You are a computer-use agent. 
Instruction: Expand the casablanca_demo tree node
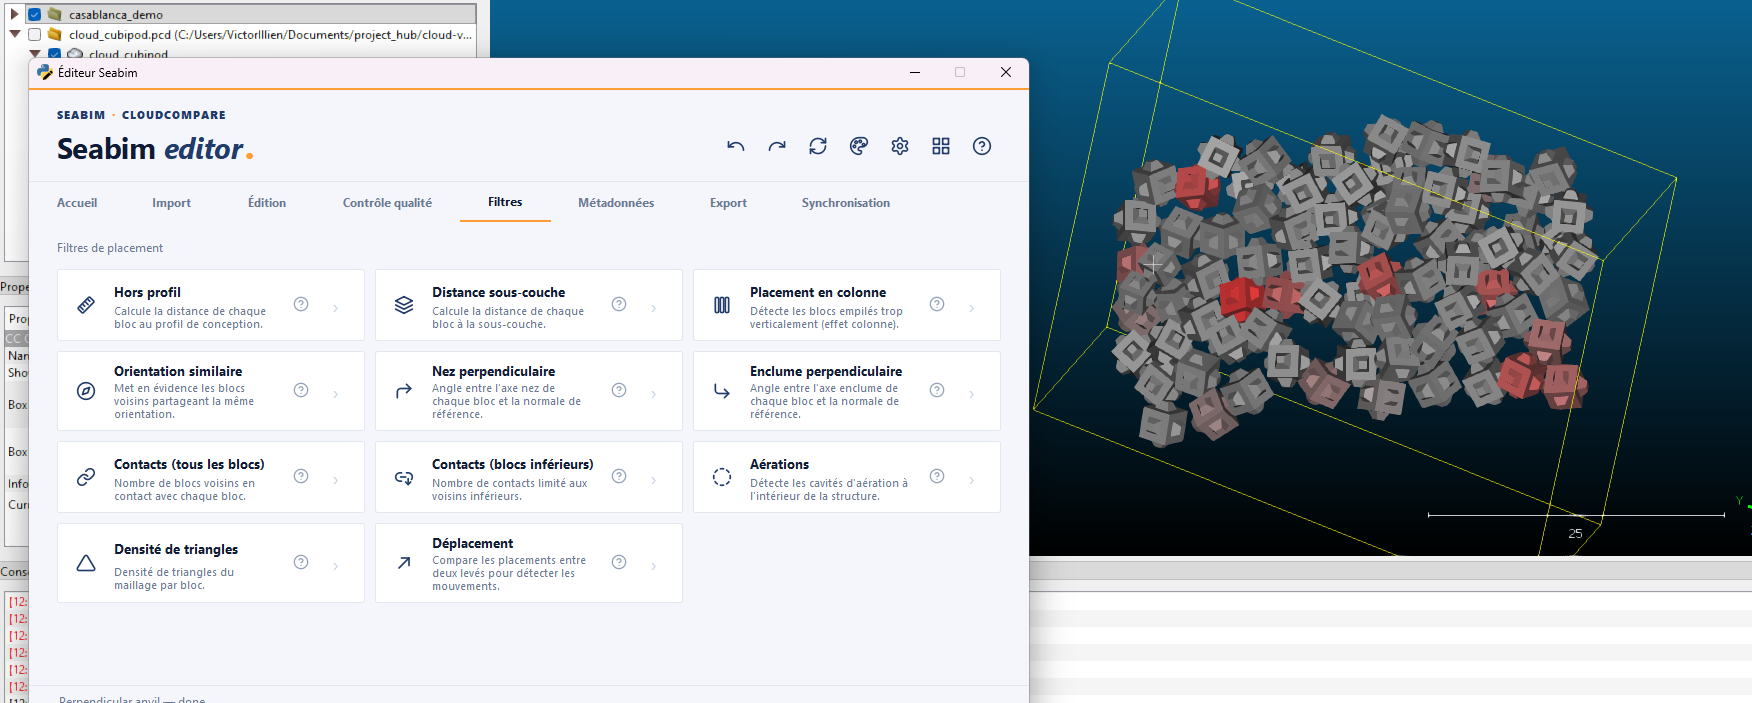click(x=14, y=14)
